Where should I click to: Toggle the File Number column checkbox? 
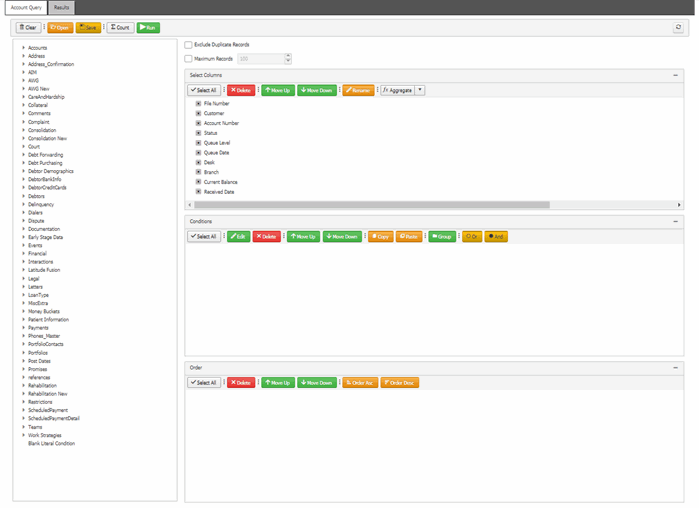(x=198, y=103)
